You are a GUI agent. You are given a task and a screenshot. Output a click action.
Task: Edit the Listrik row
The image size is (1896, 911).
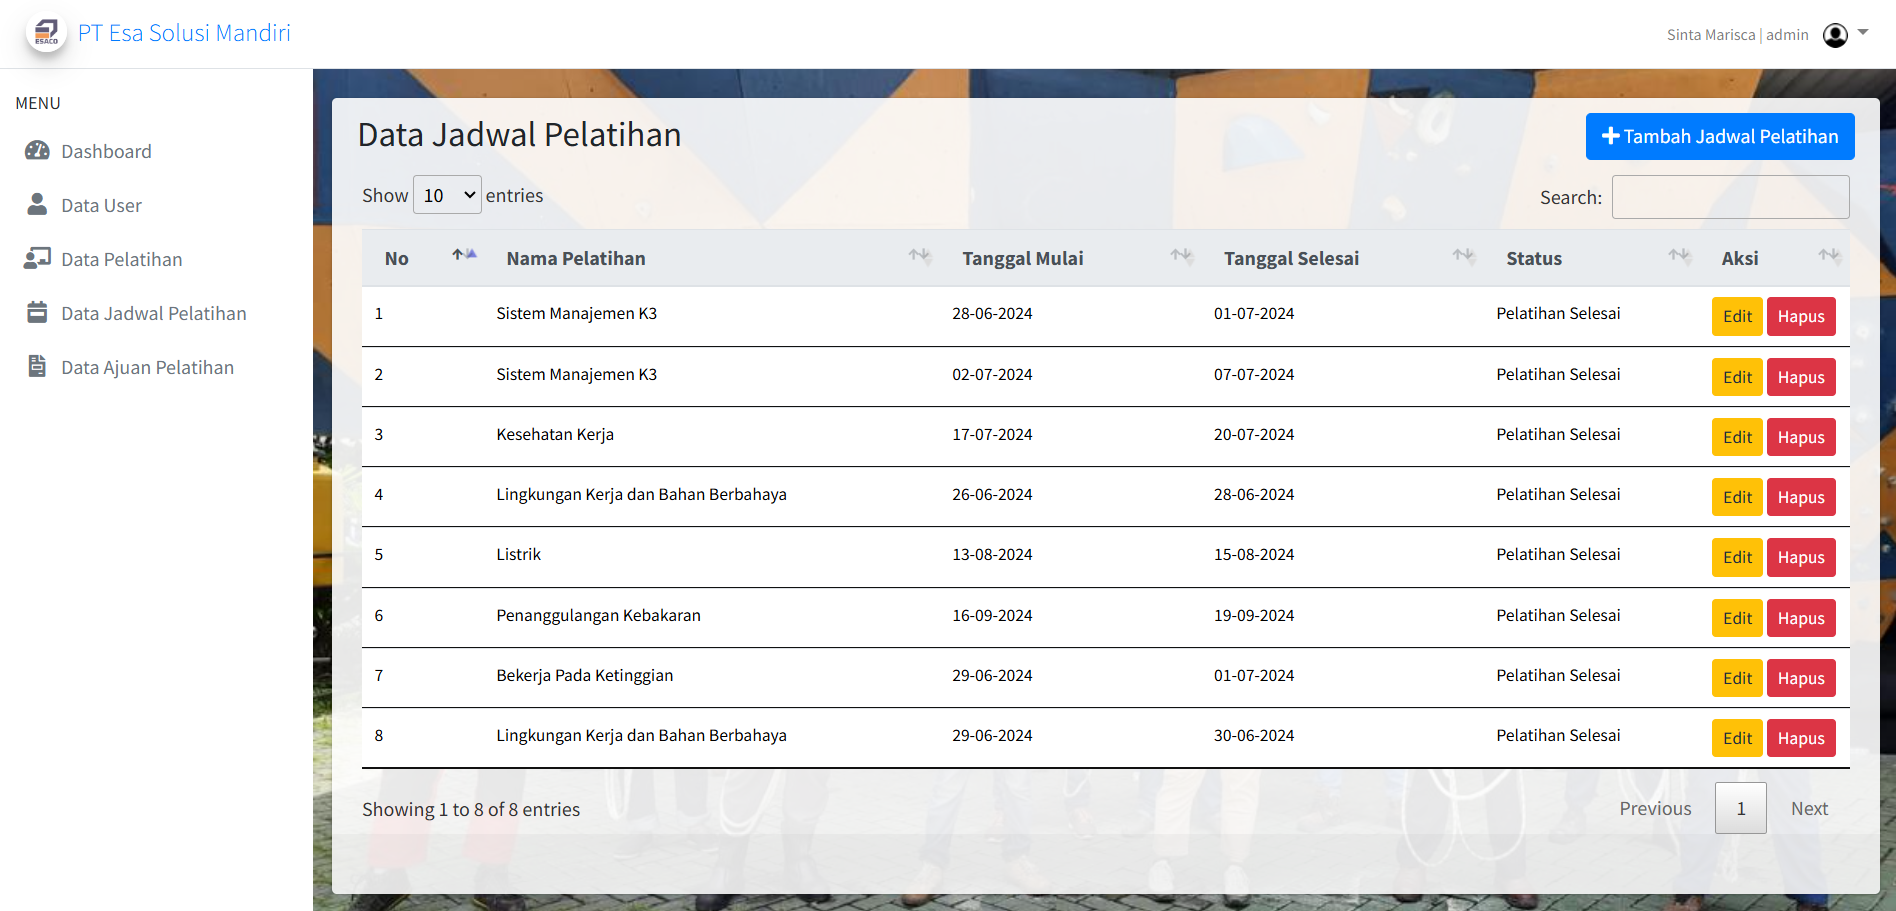pos(1737,557)
